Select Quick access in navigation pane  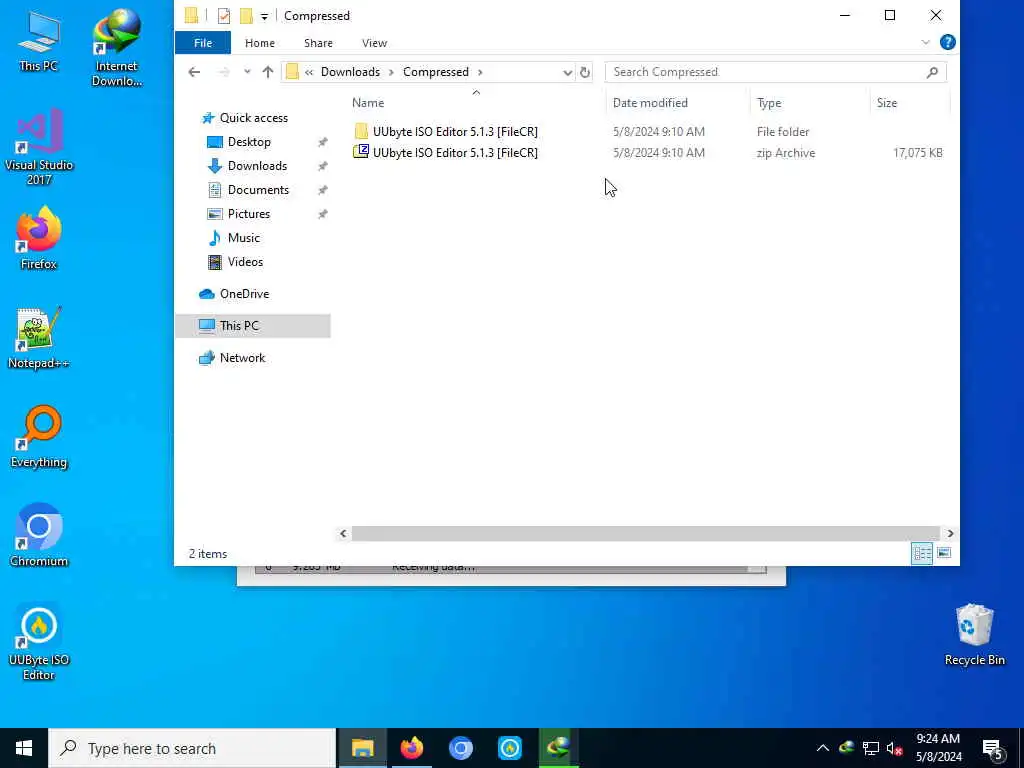pos(253,118)
